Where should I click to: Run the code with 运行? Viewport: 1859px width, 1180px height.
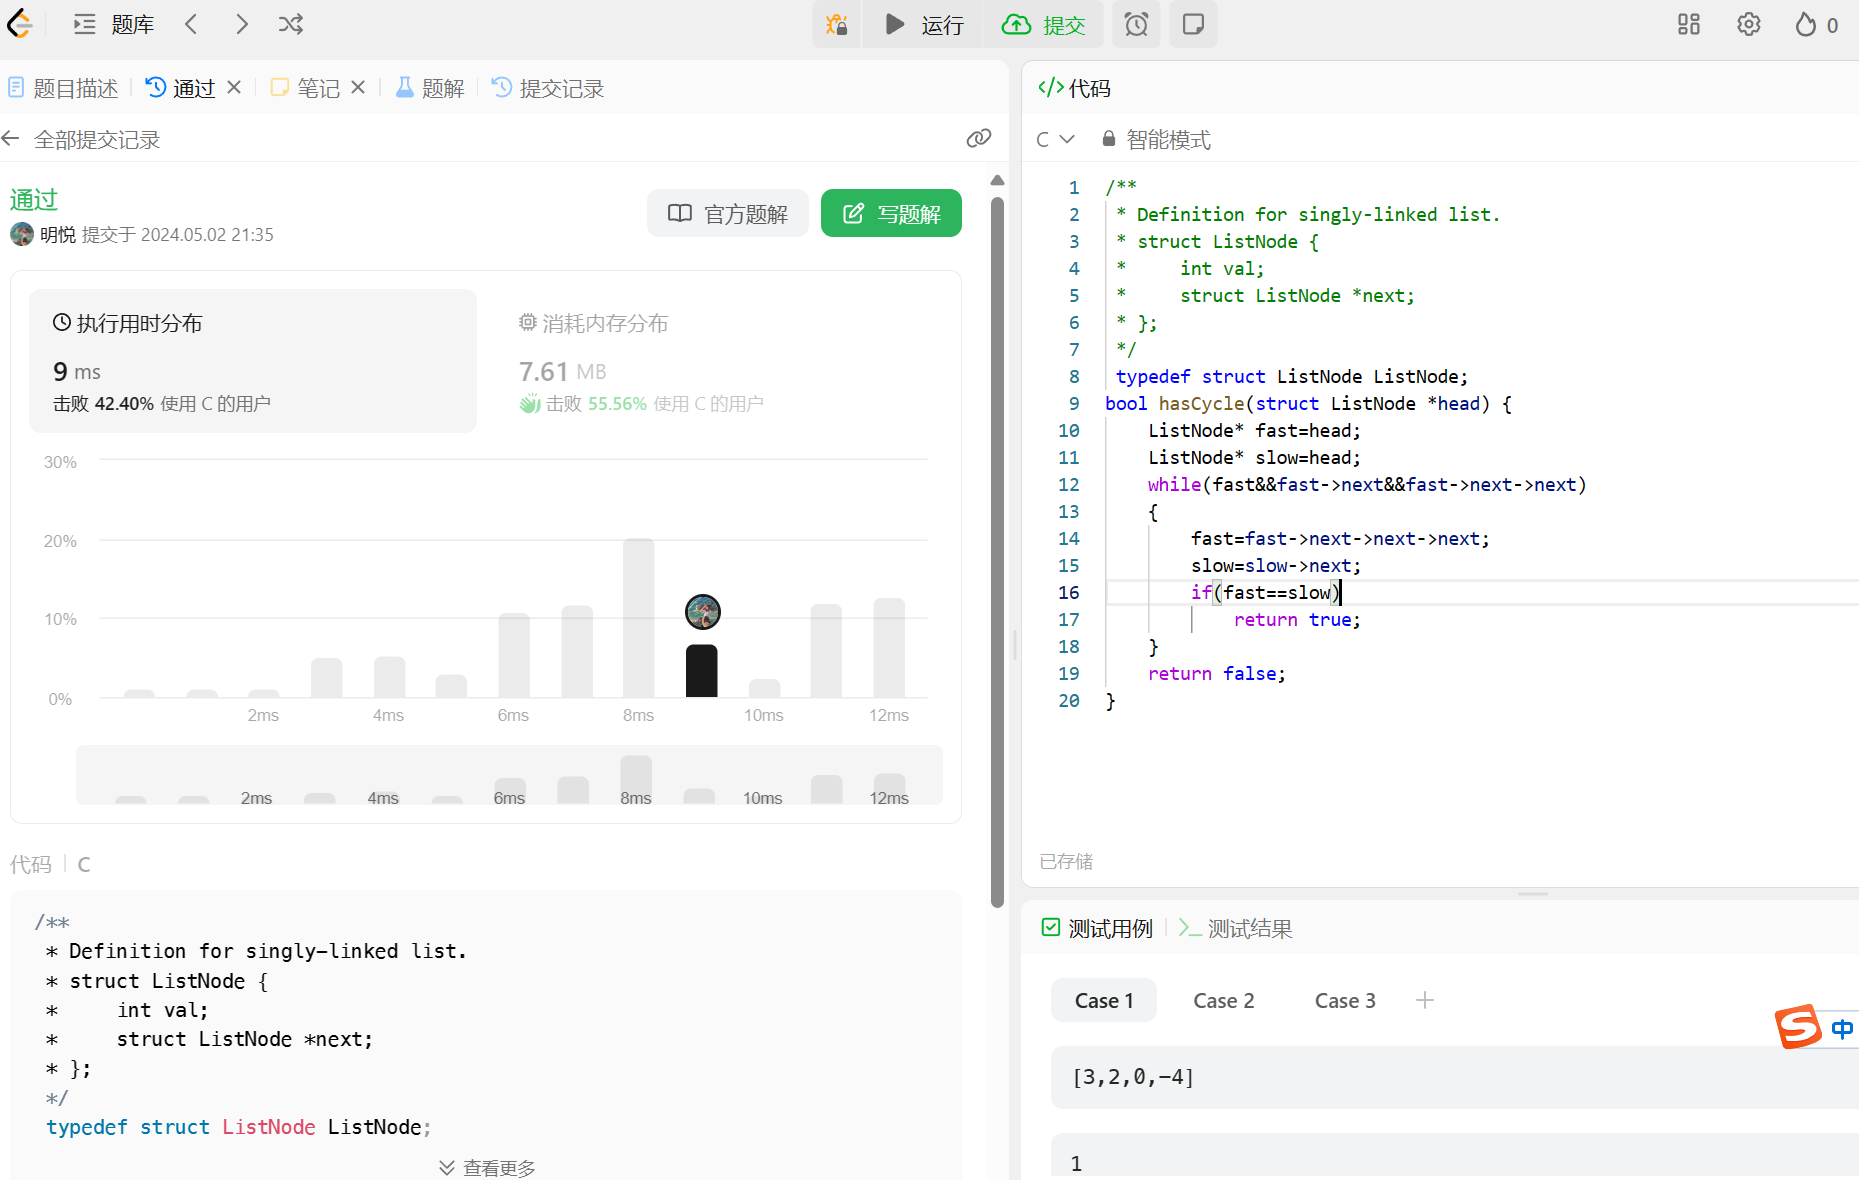(924, 24)
